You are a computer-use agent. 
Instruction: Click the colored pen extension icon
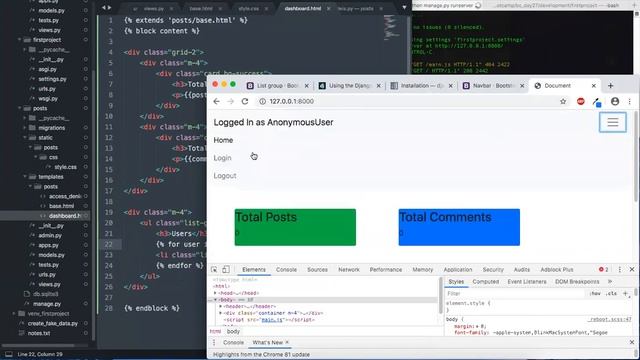[x=597, y=102]
